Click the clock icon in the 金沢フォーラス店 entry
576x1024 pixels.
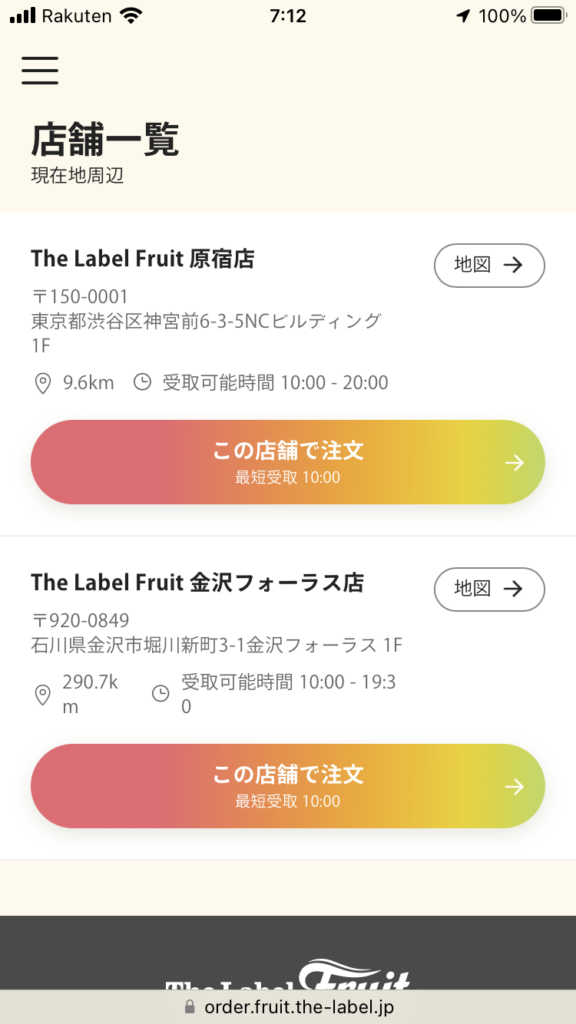pos(161,694)
